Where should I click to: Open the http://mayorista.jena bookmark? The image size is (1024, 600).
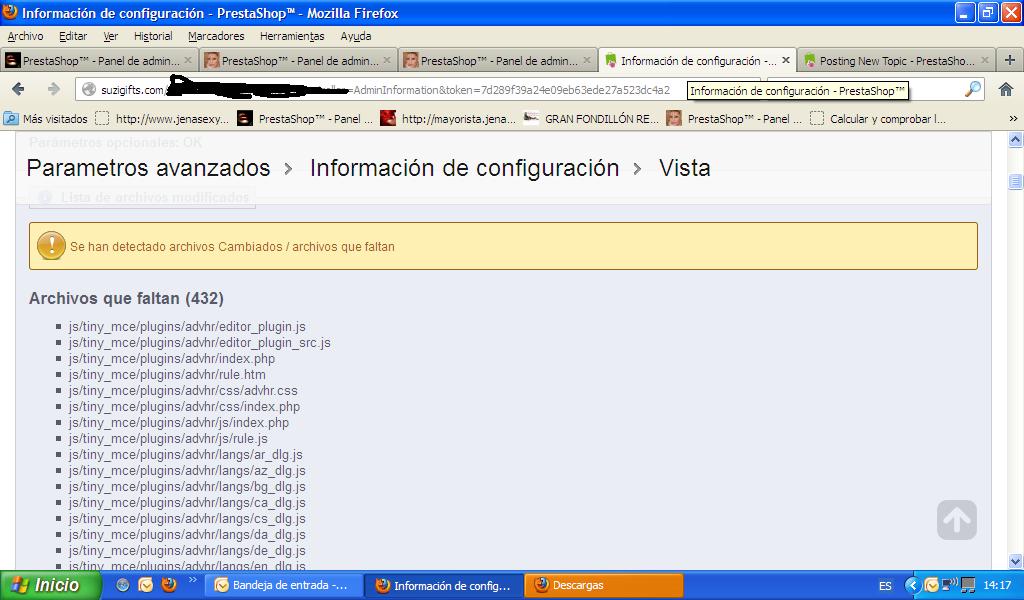(x=448, y=119)
